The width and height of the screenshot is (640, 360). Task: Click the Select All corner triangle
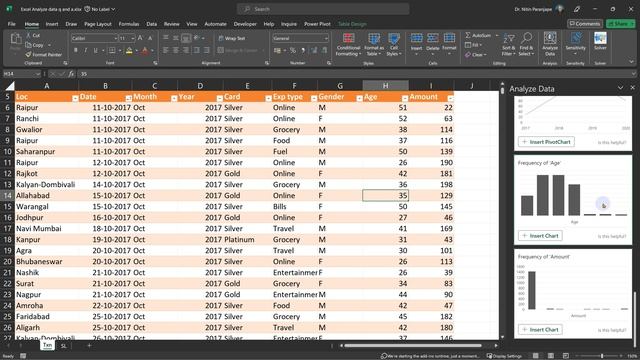10,85
